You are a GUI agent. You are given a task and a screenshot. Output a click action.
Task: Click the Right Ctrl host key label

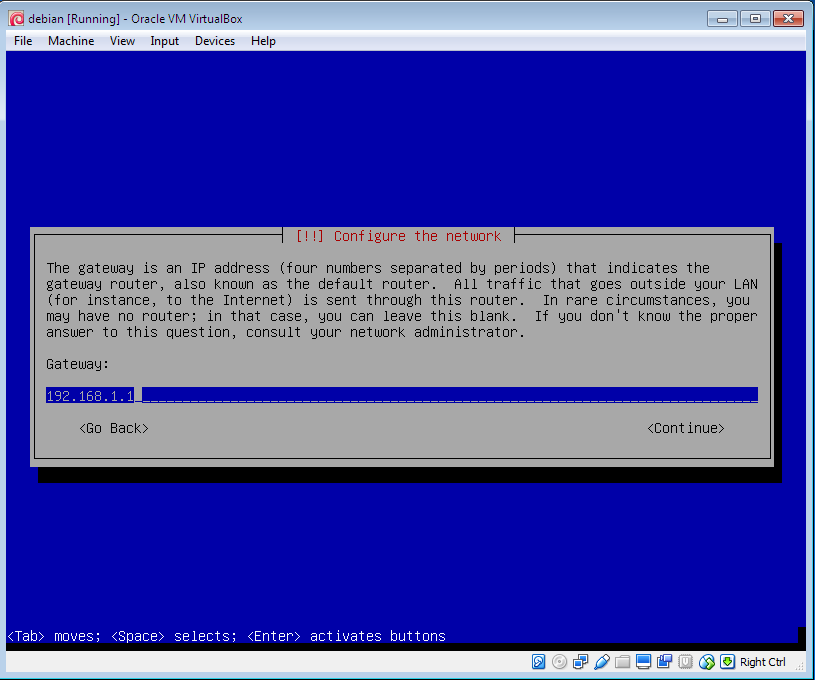(x=763, y=662)
